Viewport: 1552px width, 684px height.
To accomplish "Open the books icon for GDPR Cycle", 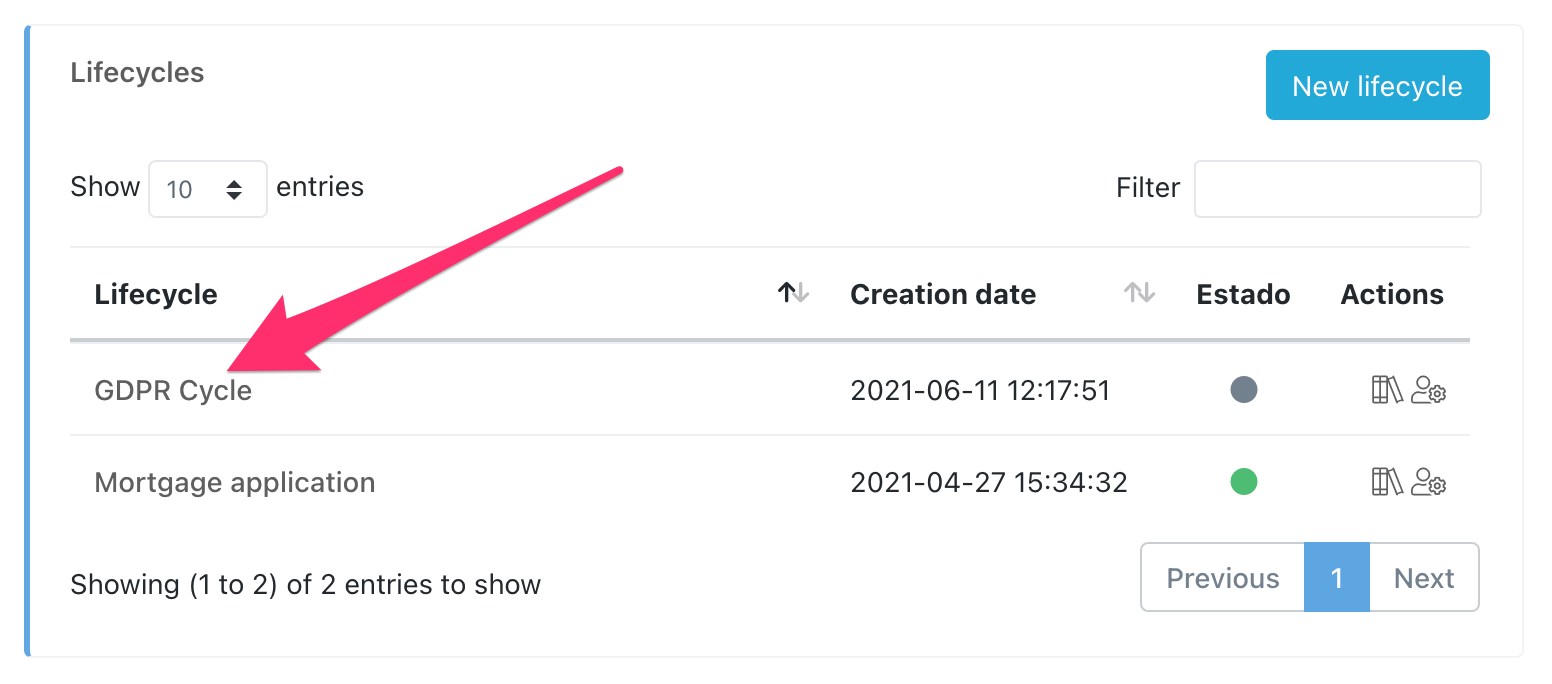I will (x=1387, y=390).
